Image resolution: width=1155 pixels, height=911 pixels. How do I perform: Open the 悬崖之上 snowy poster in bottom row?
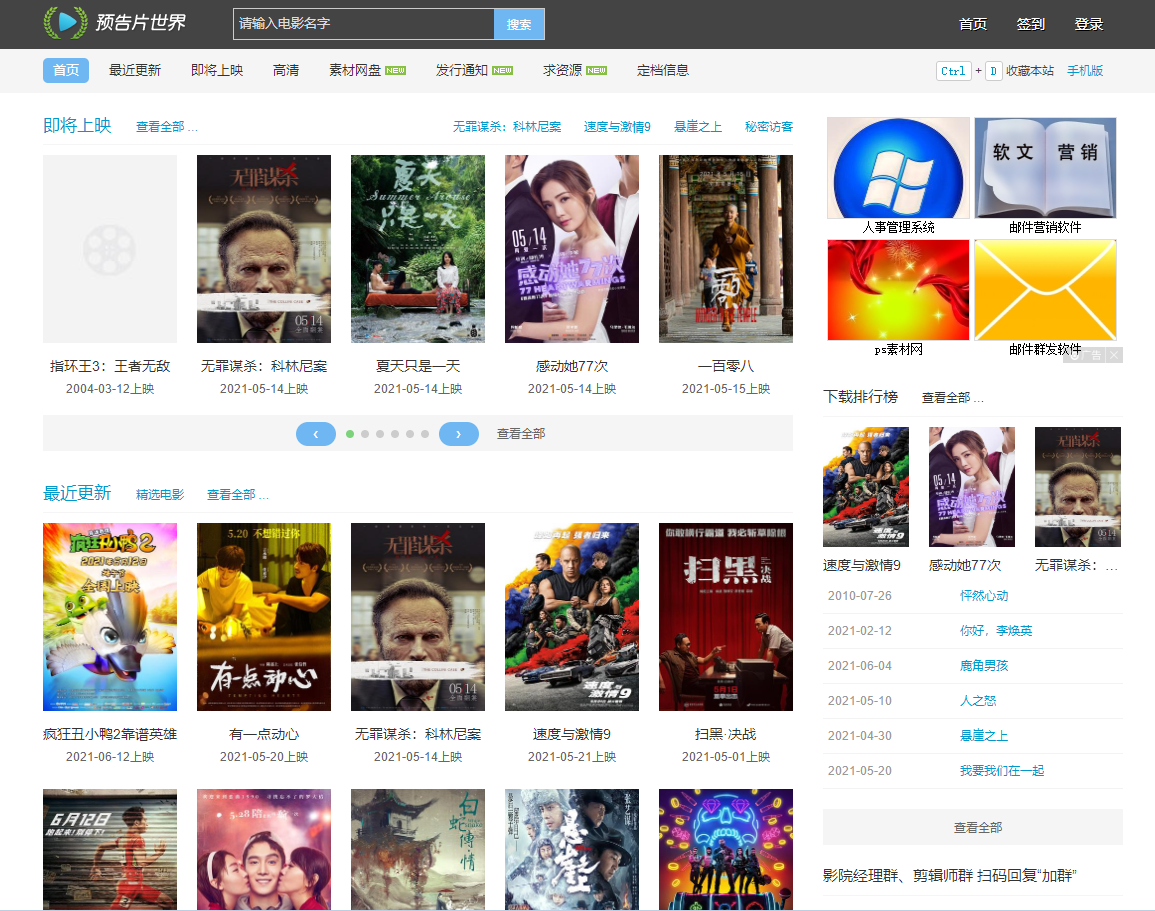pos(572,850)
